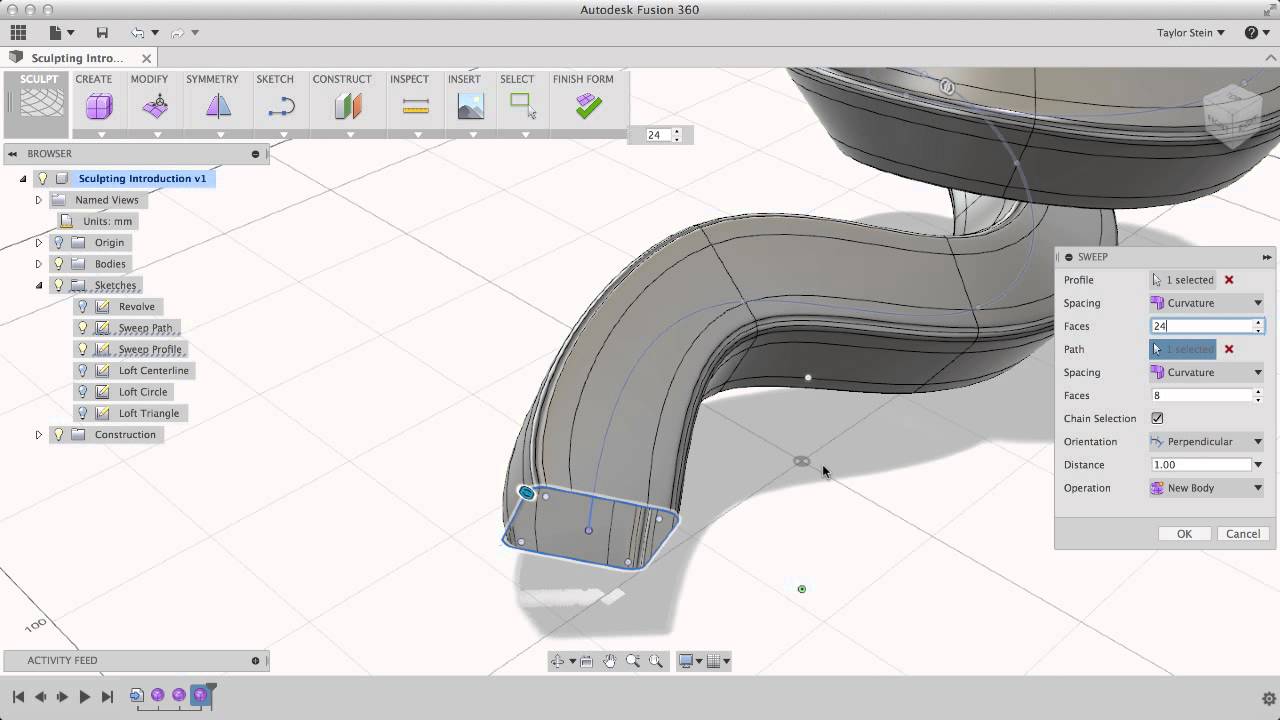This screenshot has height=720, width=1280.
Task: Jump to timeline start
Action: tap(18, 696)
